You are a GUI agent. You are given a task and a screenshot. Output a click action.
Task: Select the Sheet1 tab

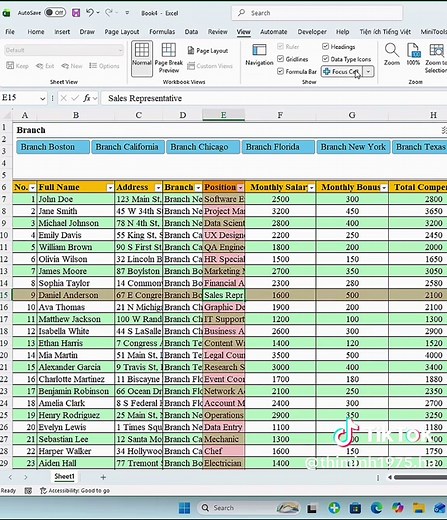pyautogui.click(x=64, y=477)
